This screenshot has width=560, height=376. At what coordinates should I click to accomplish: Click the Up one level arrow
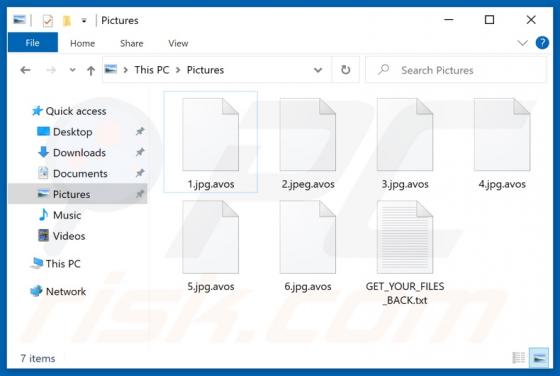tap(91, 70)
